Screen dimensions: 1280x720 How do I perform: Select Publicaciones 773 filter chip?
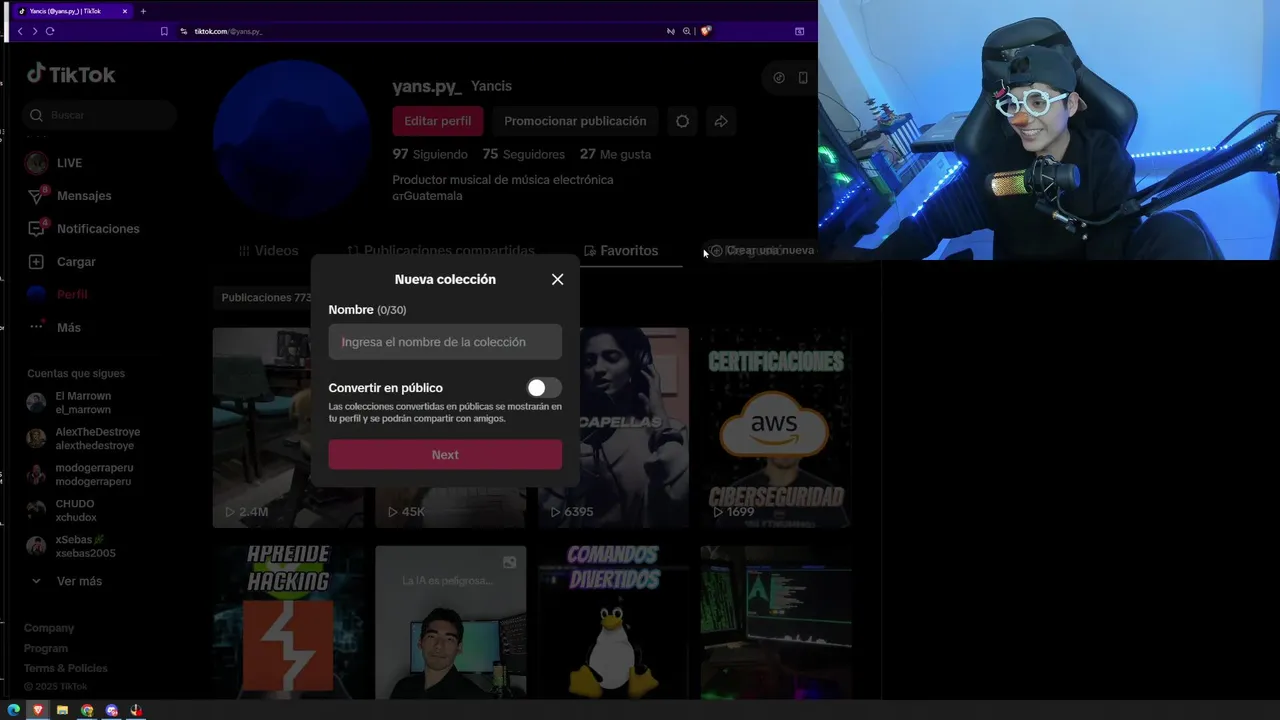(x=266, y=298)
